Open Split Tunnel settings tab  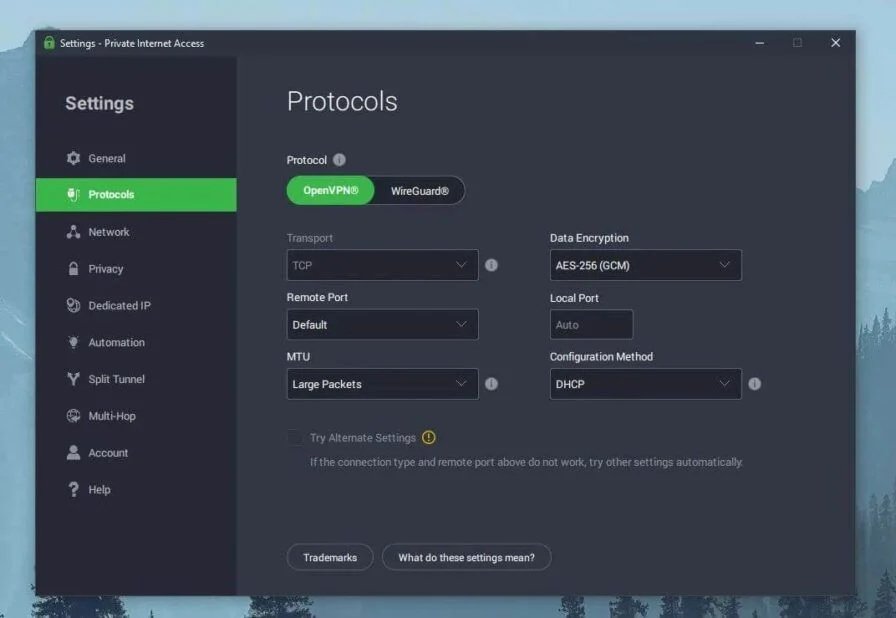point(136,379)
